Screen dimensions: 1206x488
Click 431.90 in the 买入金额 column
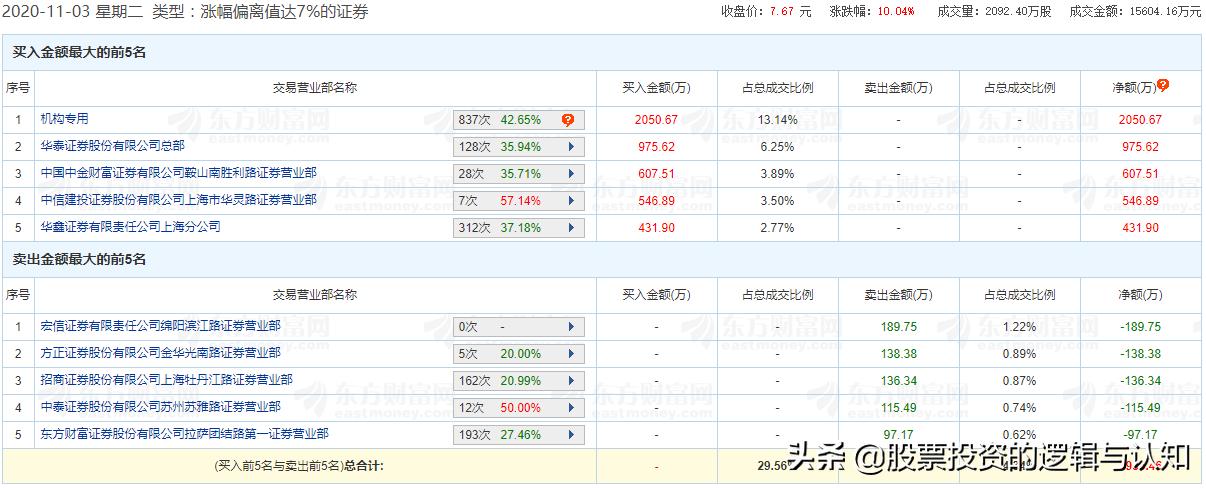pyautogui.click(x=656, y=228)
